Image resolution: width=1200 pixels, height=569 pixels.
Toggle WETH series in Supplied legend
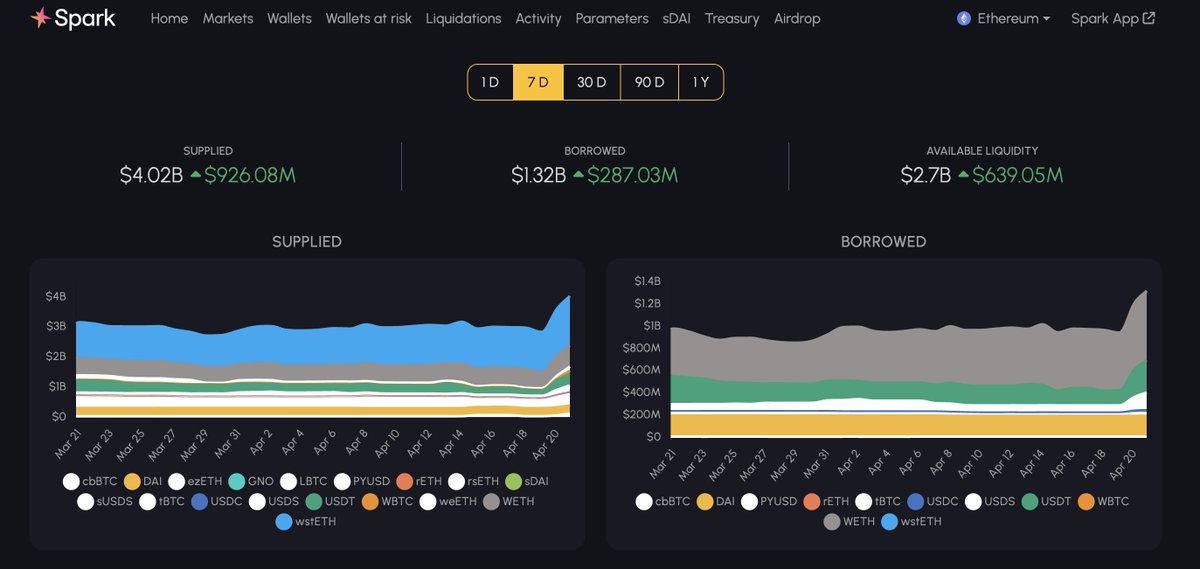[x=509, y=501]
